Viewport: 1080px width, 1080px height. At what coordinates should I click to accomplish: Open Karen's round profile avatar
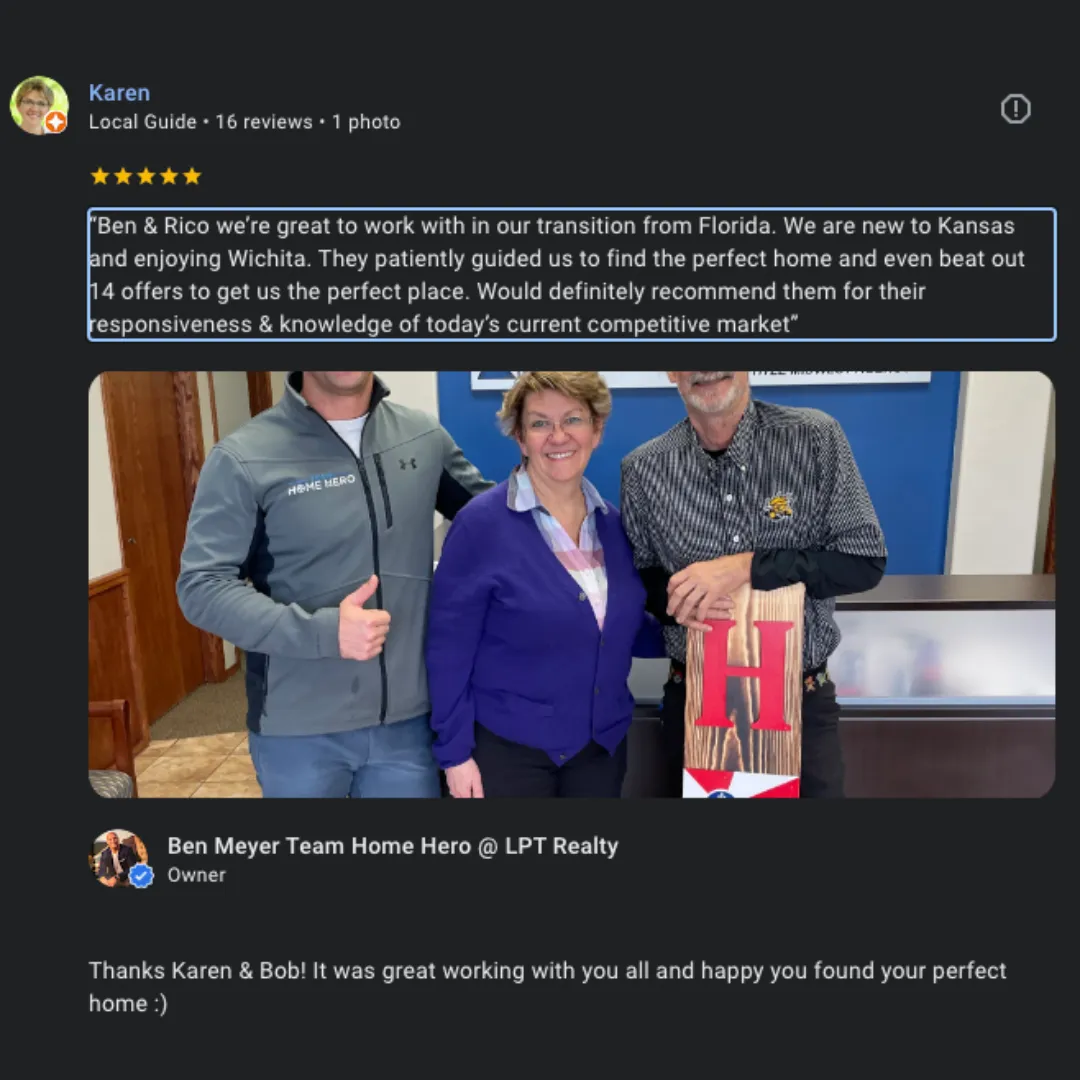click(x=39, y=105)
